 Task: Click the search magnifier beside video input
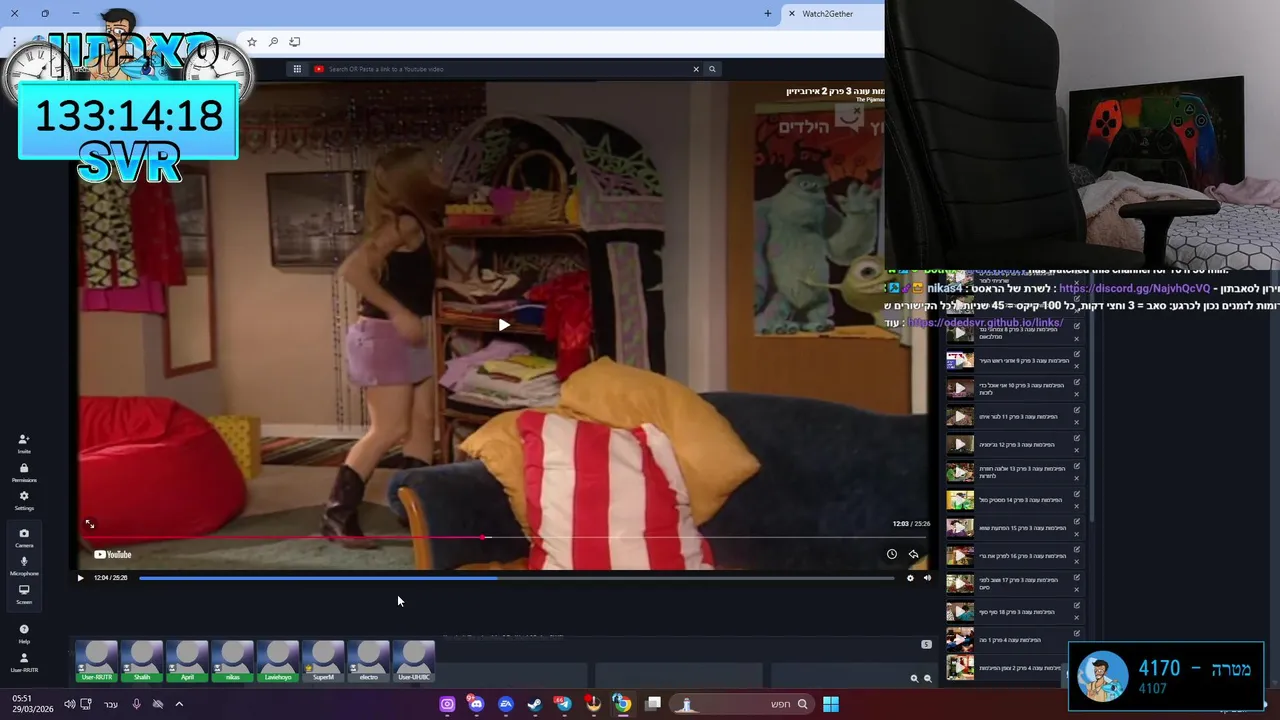pyautogui.click(x=712, y=69)
